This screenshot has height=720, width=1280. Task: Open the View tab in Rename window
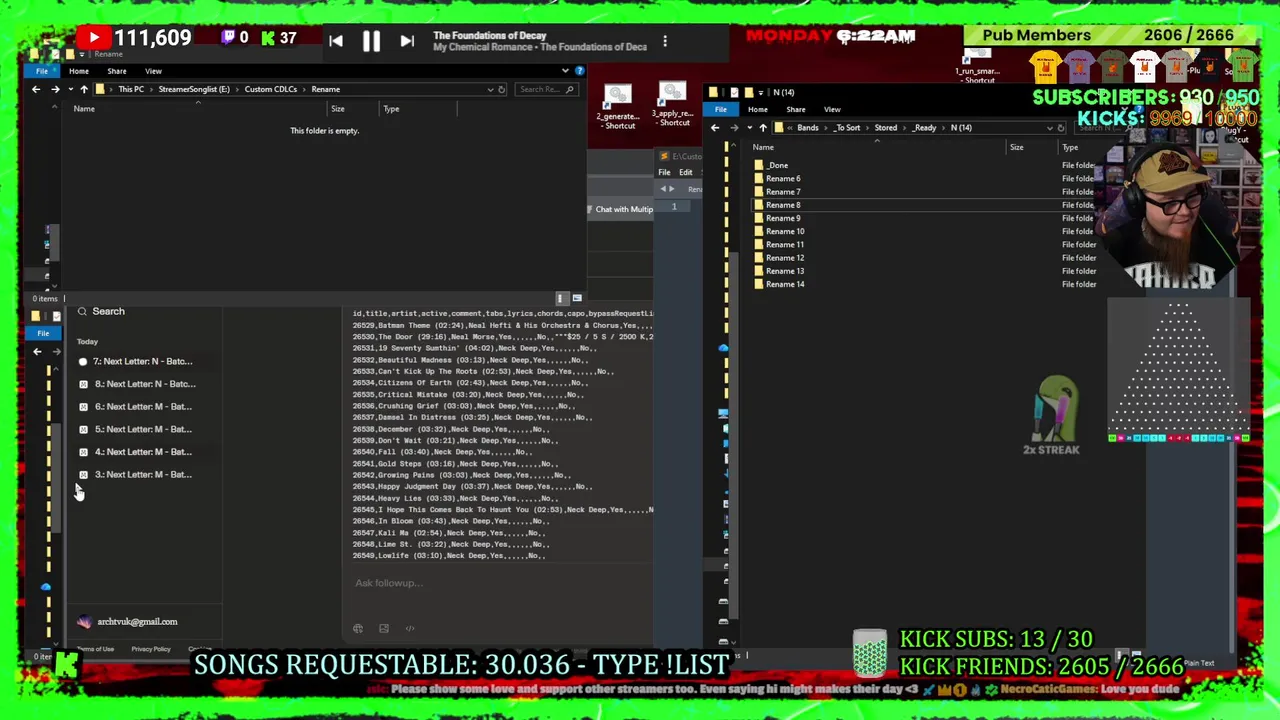coord(153,71)
